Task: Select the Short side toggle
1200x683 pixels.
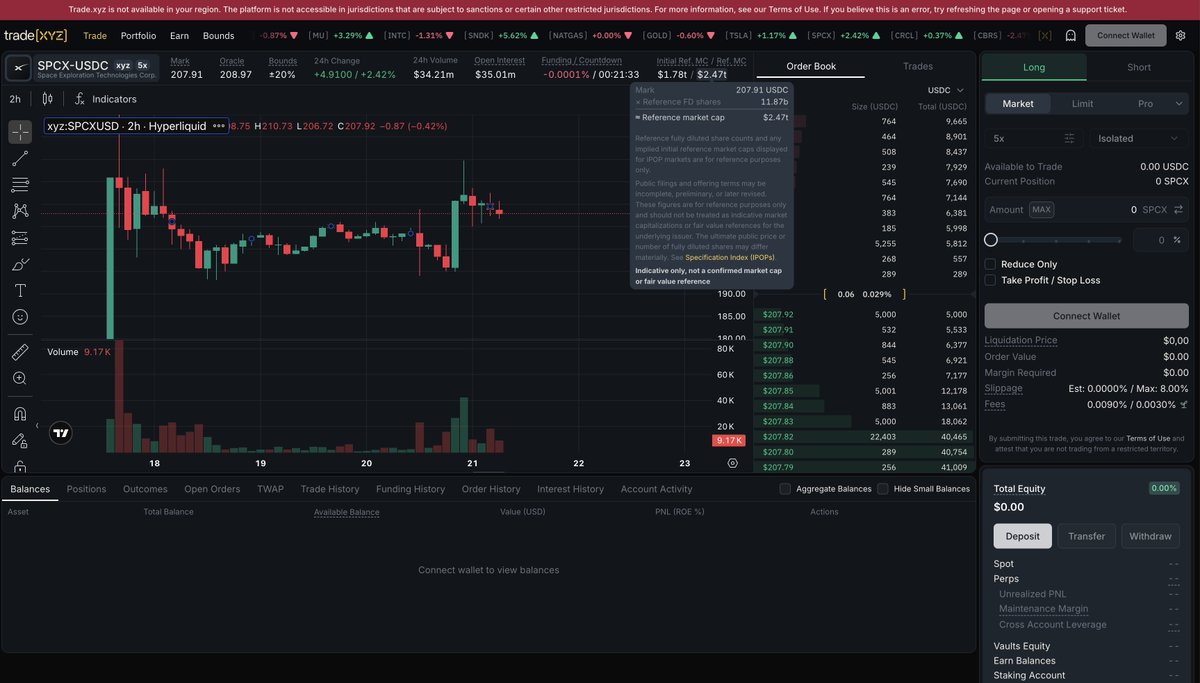Action: click(1138, 67)
